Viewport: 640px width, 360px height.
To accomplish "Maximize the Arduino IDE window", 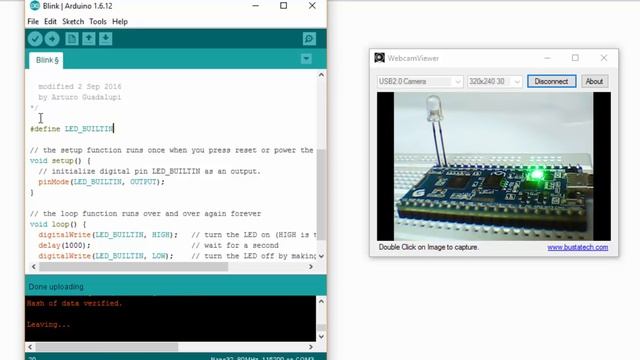I will [x=283, y=6].
